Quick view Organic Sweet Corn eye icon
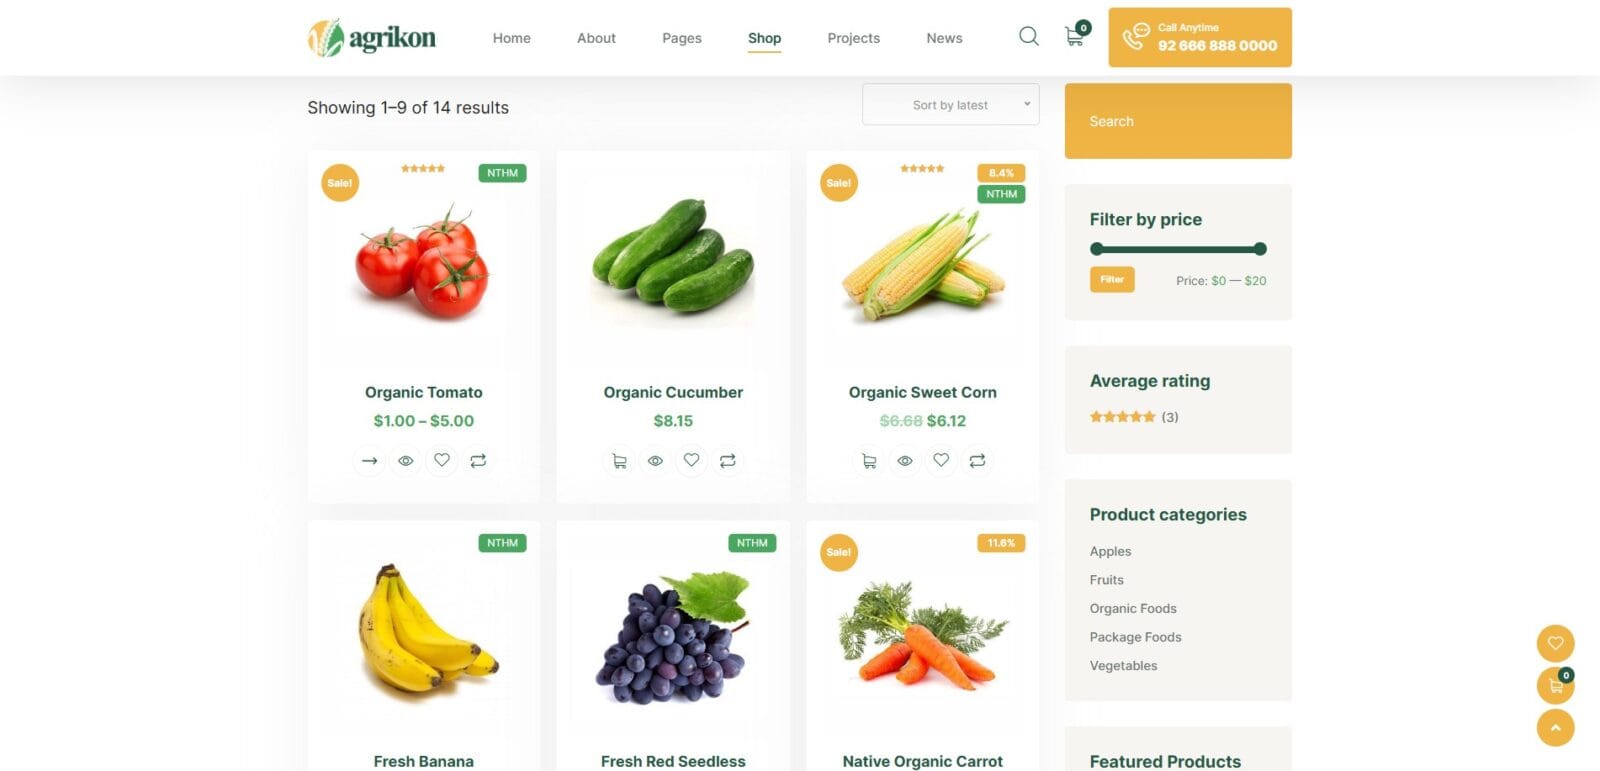Image resolution: width=1600 pixels, height=771 pixels. click(904, 461)
